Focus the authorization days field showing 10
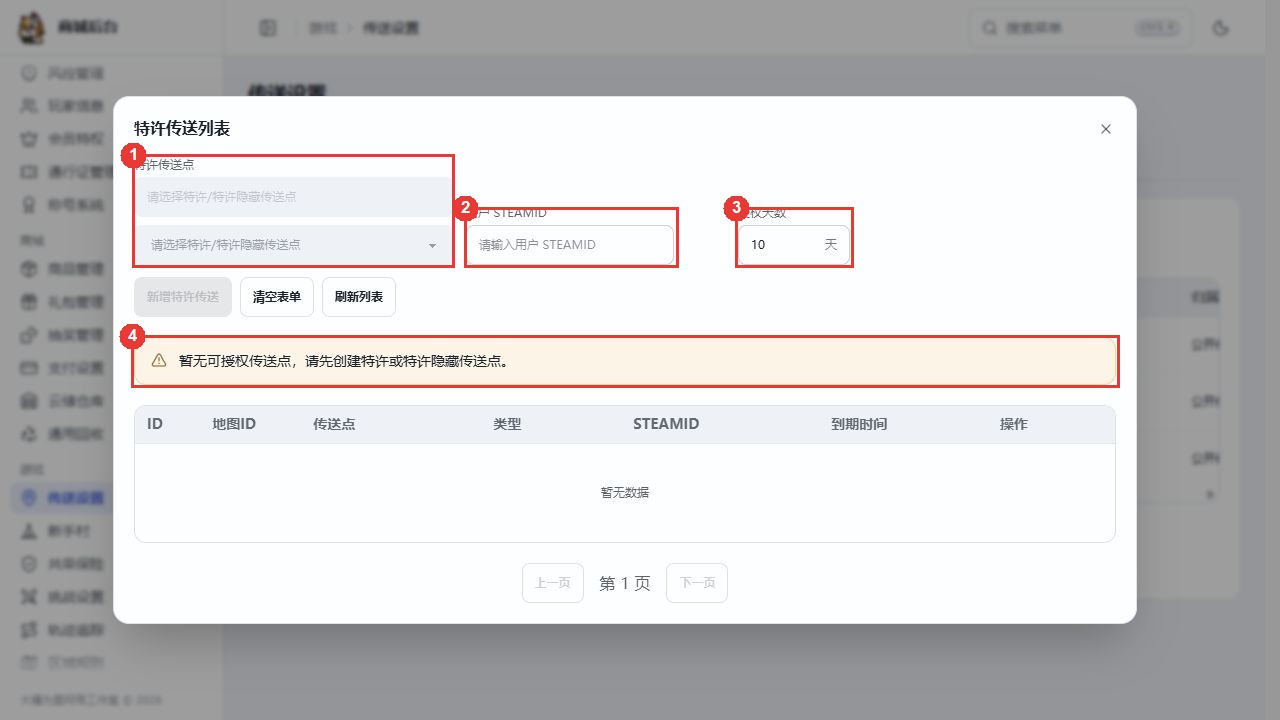Viewport: 1280px width, 720px height. click(x=794, y=245)
